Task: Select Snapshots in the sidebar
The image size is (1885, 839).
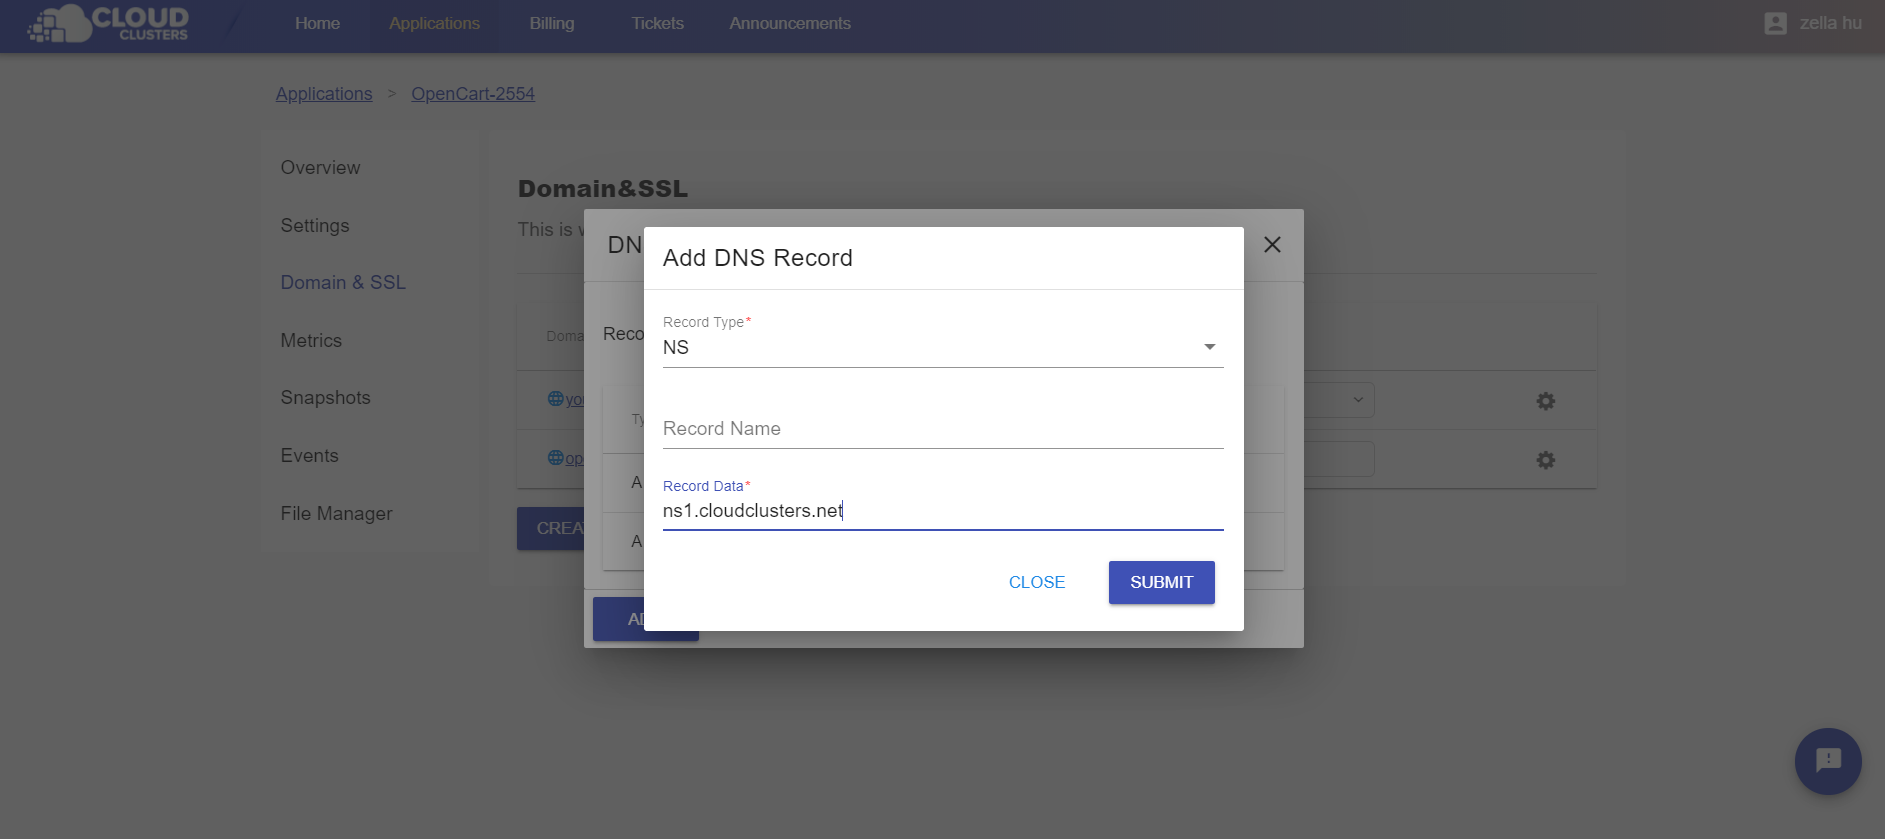Action: 325,398
